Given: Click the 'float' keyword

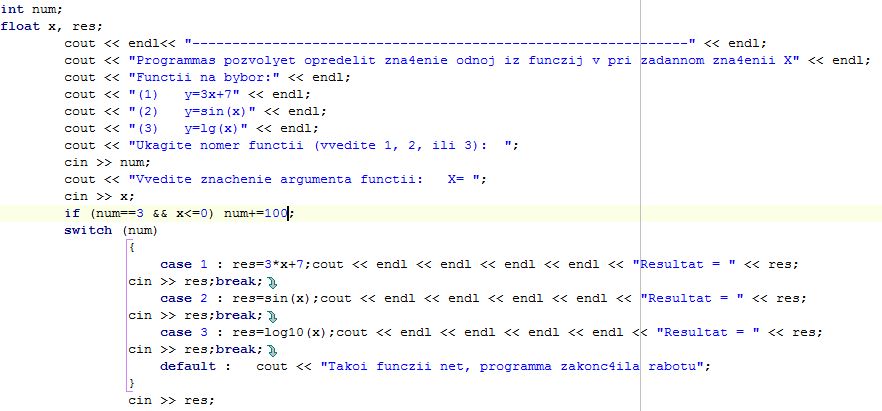Looking at the screenshot, I should [x=20, y=26].
